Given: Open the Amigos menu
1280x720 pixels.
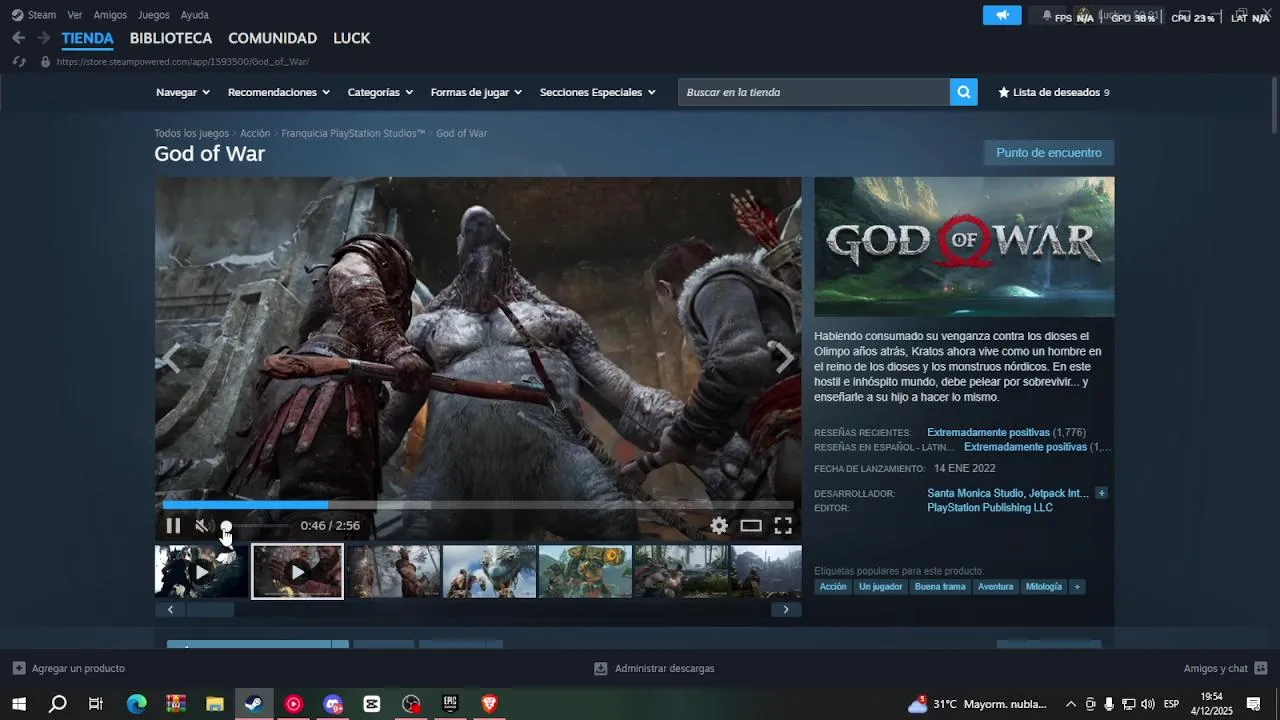Looking at the screenshot, I should click(110, 15).
